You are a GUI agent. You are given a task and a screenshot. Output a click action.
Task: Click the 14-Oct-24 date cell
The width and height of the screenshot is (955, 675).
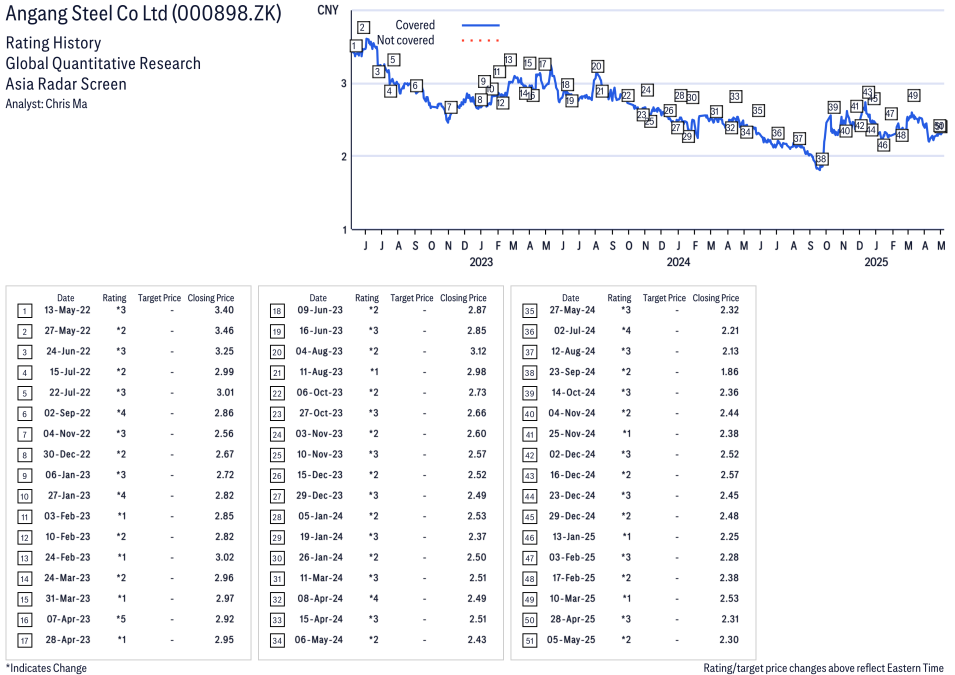tap(573, 392)
